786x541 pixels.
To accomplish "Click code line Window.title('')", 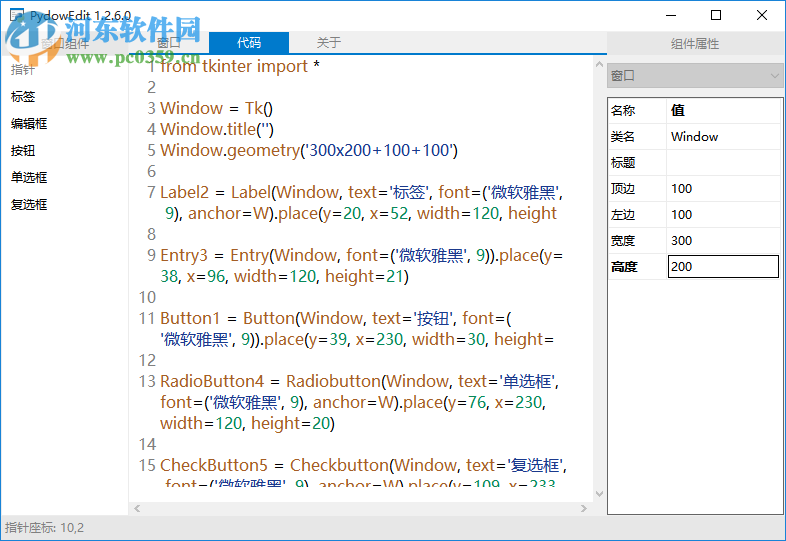I will tap(217, 129).
